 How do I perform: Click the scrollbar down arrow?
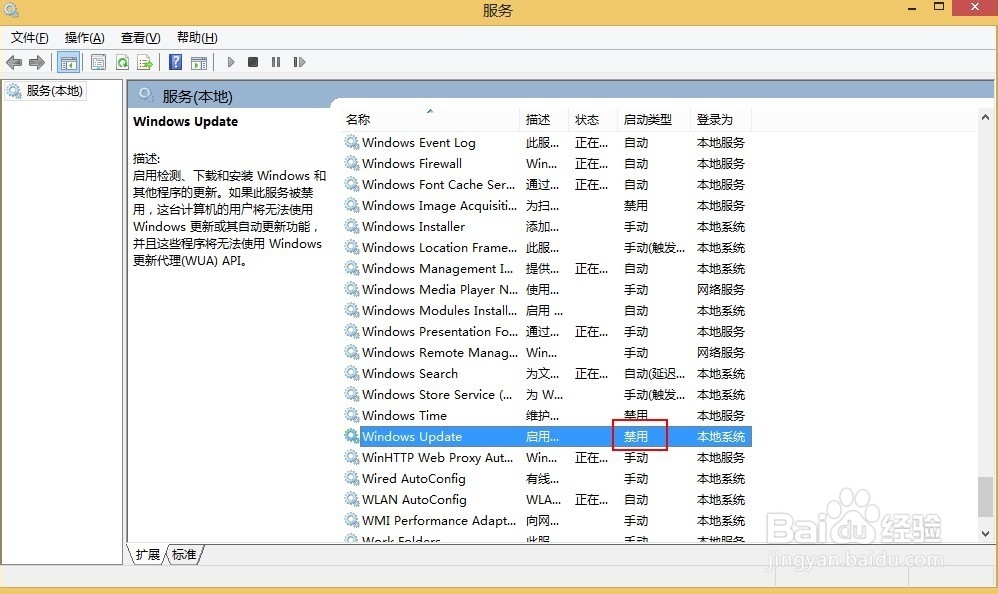[985, 534]
